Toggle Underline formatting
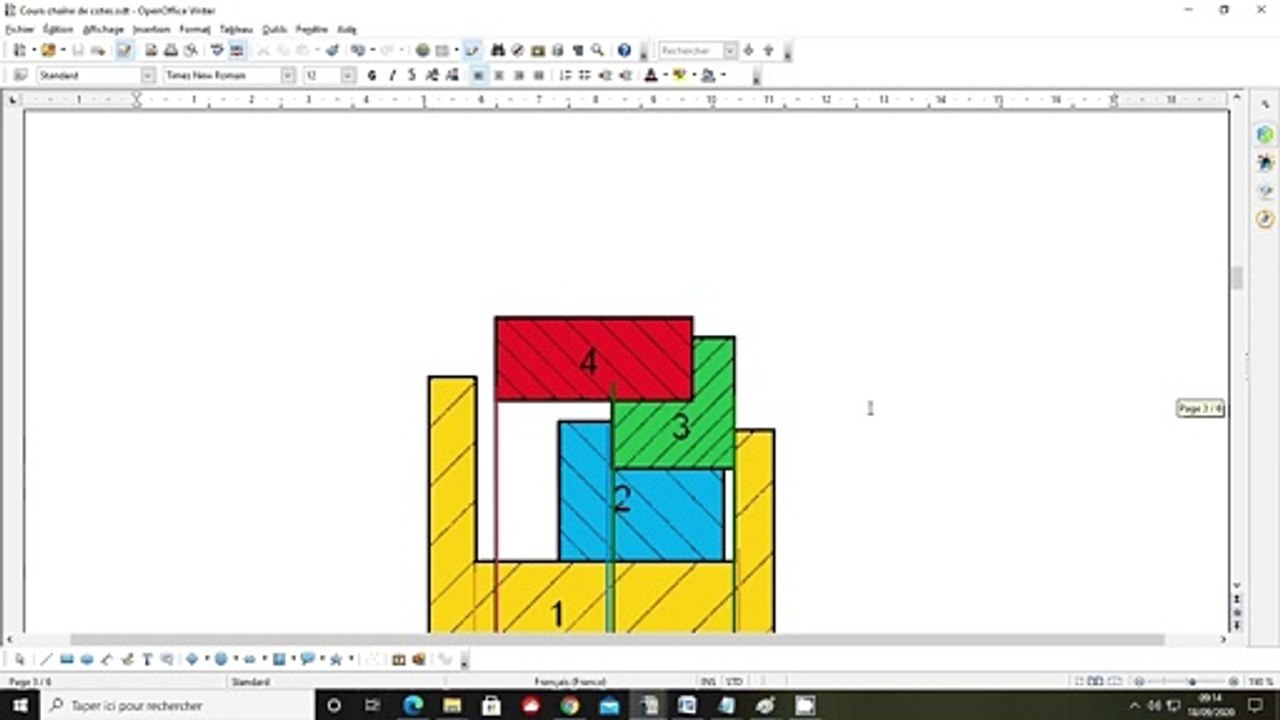This screenshot has height=720, width=1280. [x=411, y=75]
